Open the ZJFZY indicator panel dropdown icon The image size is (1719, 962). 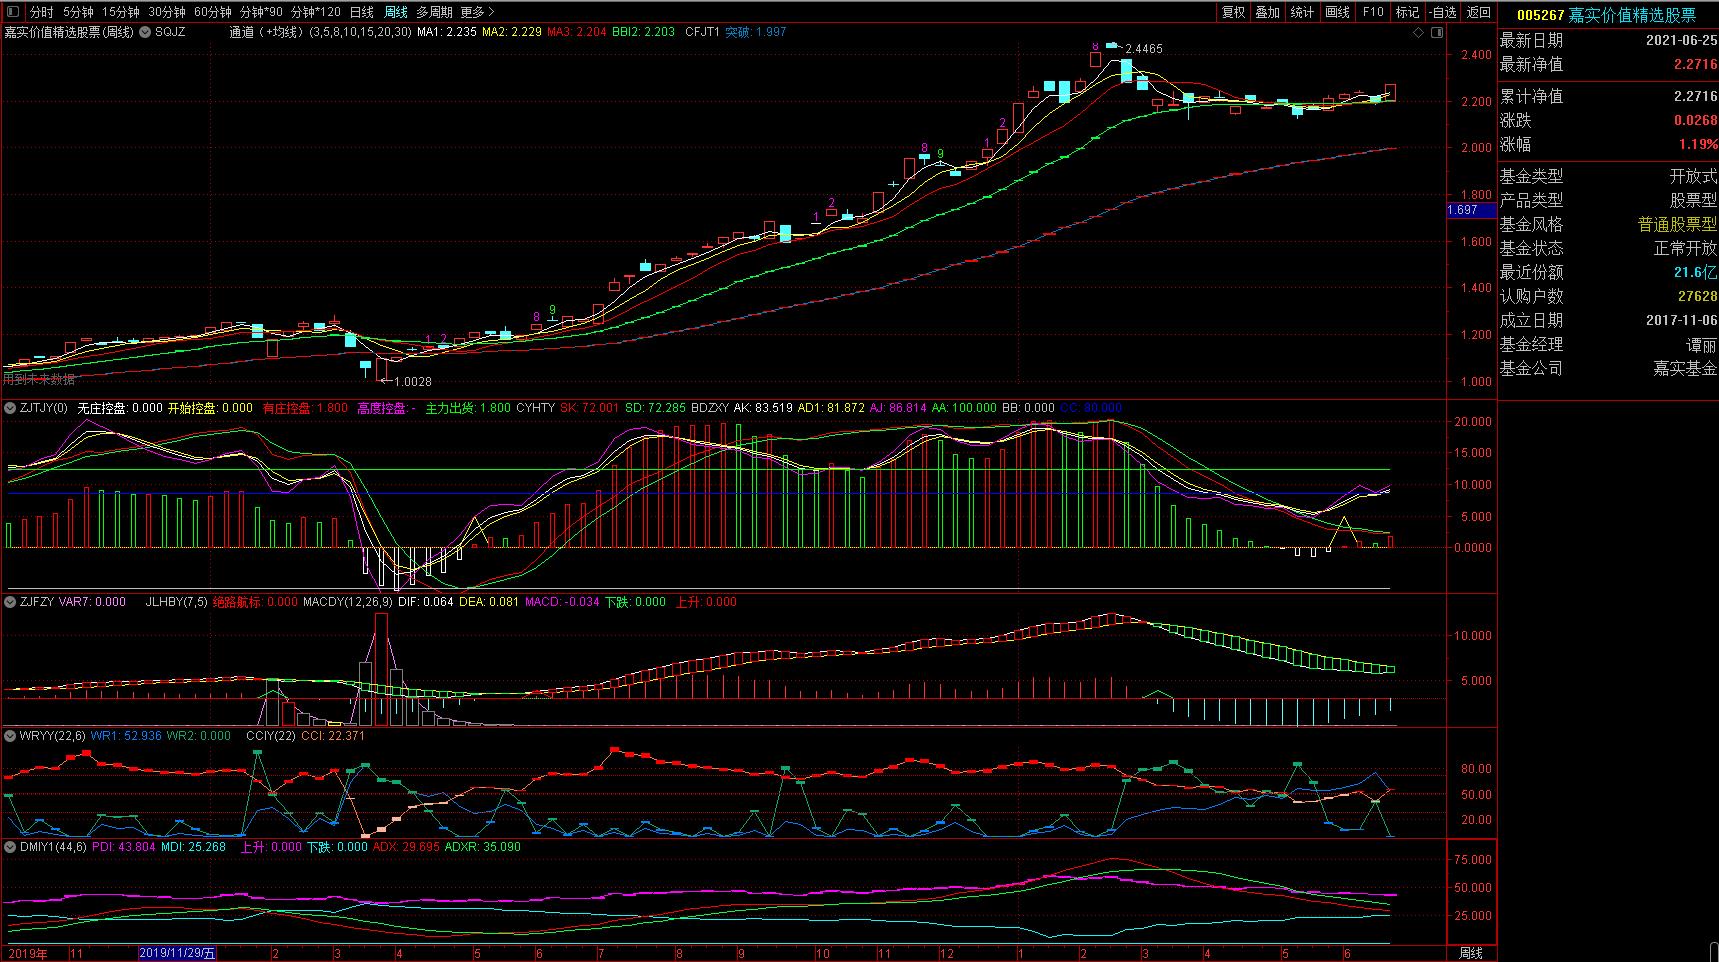point(11,602)
